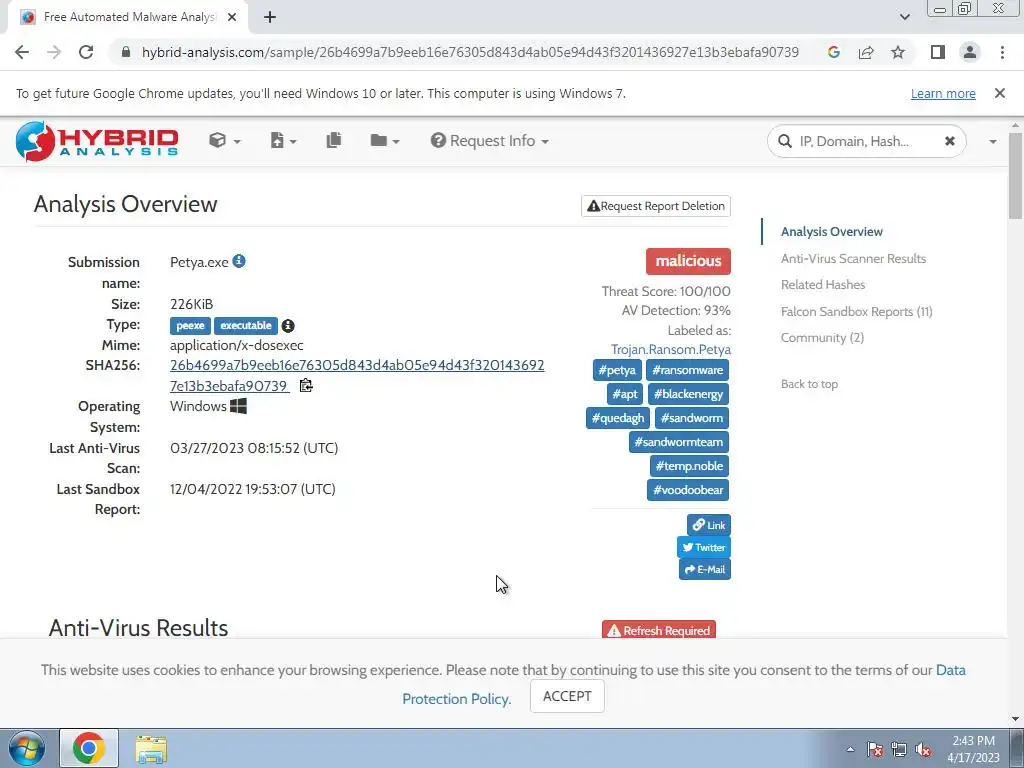Viewport: 1024px width, 768px height.
Task: Click the Refresh Required warning button
Action: (659, 630)
